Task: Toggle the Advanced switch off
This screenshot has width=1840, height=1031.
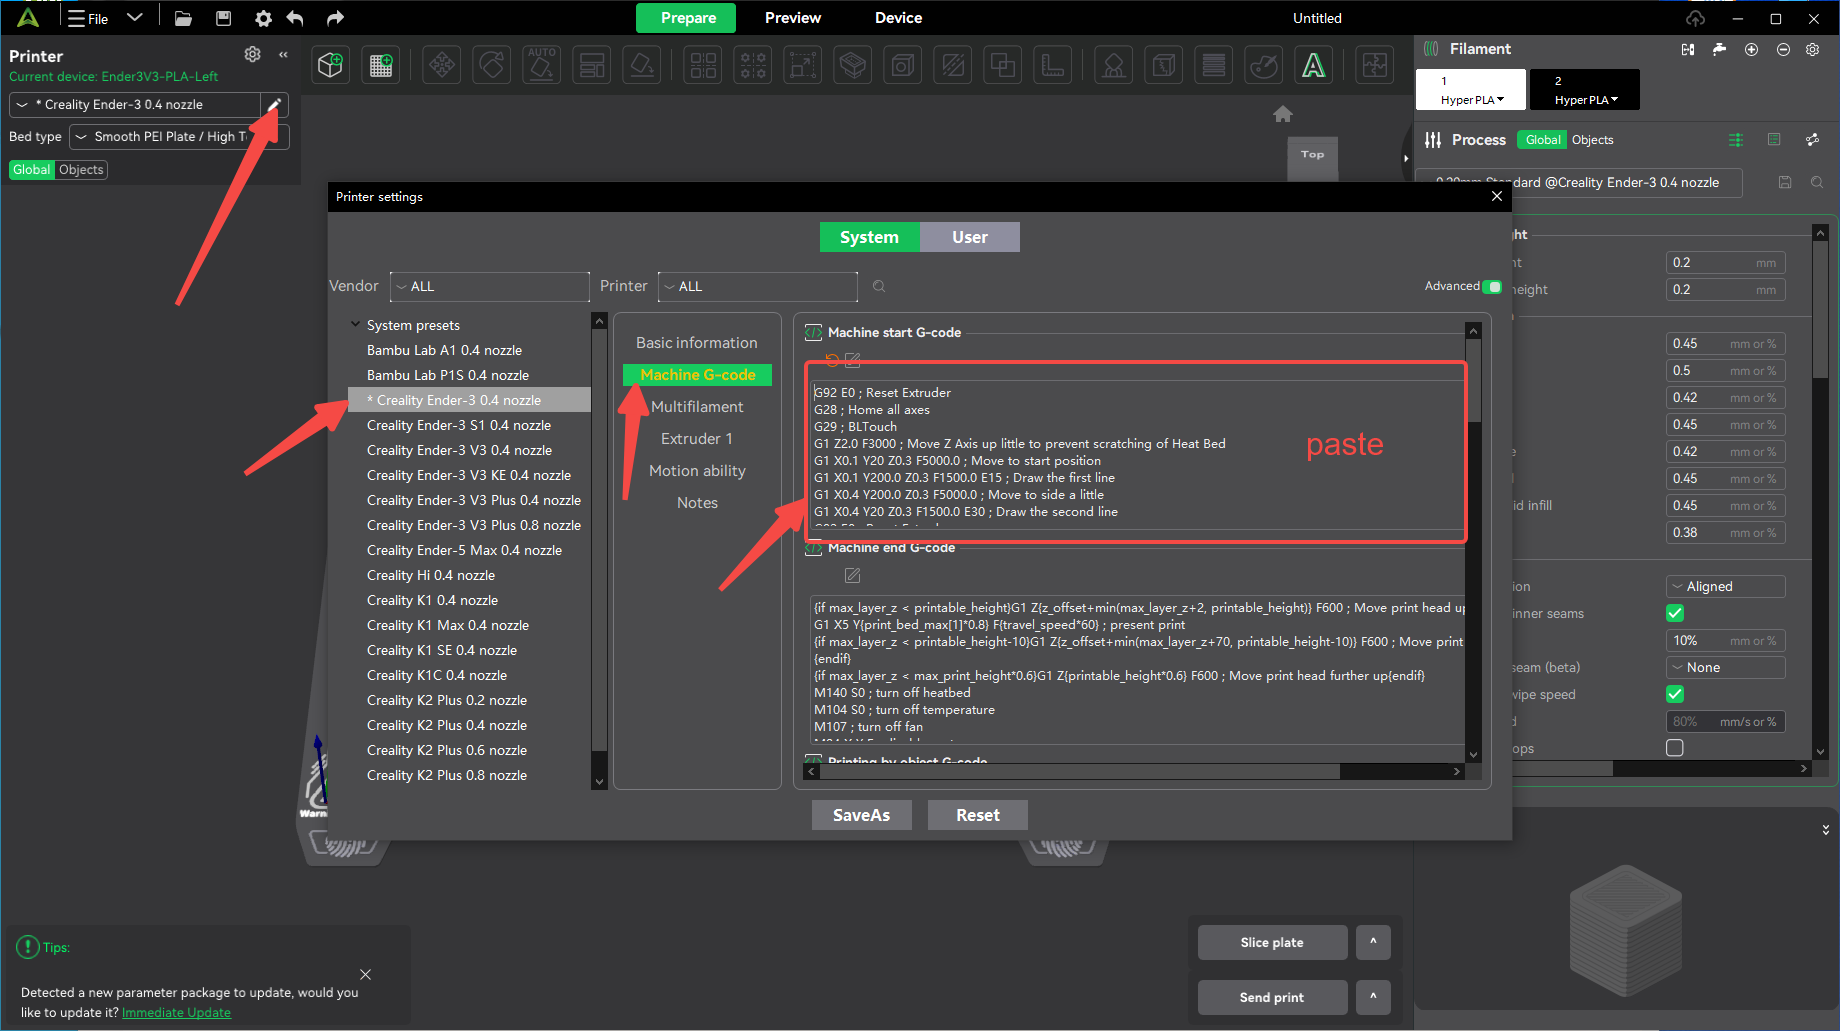Action: (1491, 287)
